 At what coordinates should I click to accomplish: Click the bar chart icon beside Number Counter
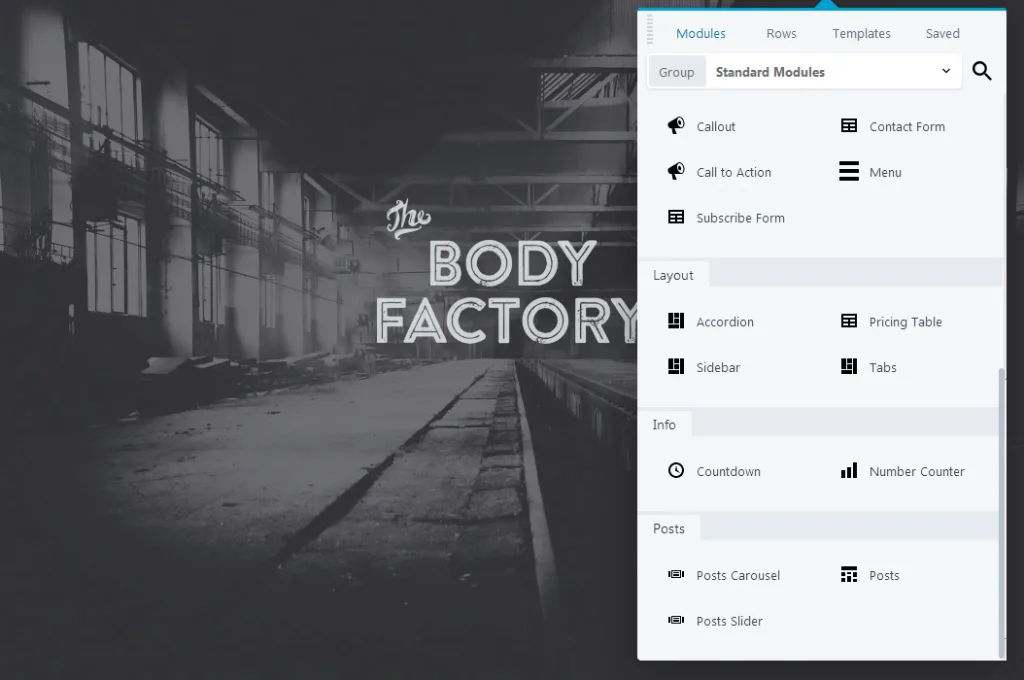pos(849,470)
